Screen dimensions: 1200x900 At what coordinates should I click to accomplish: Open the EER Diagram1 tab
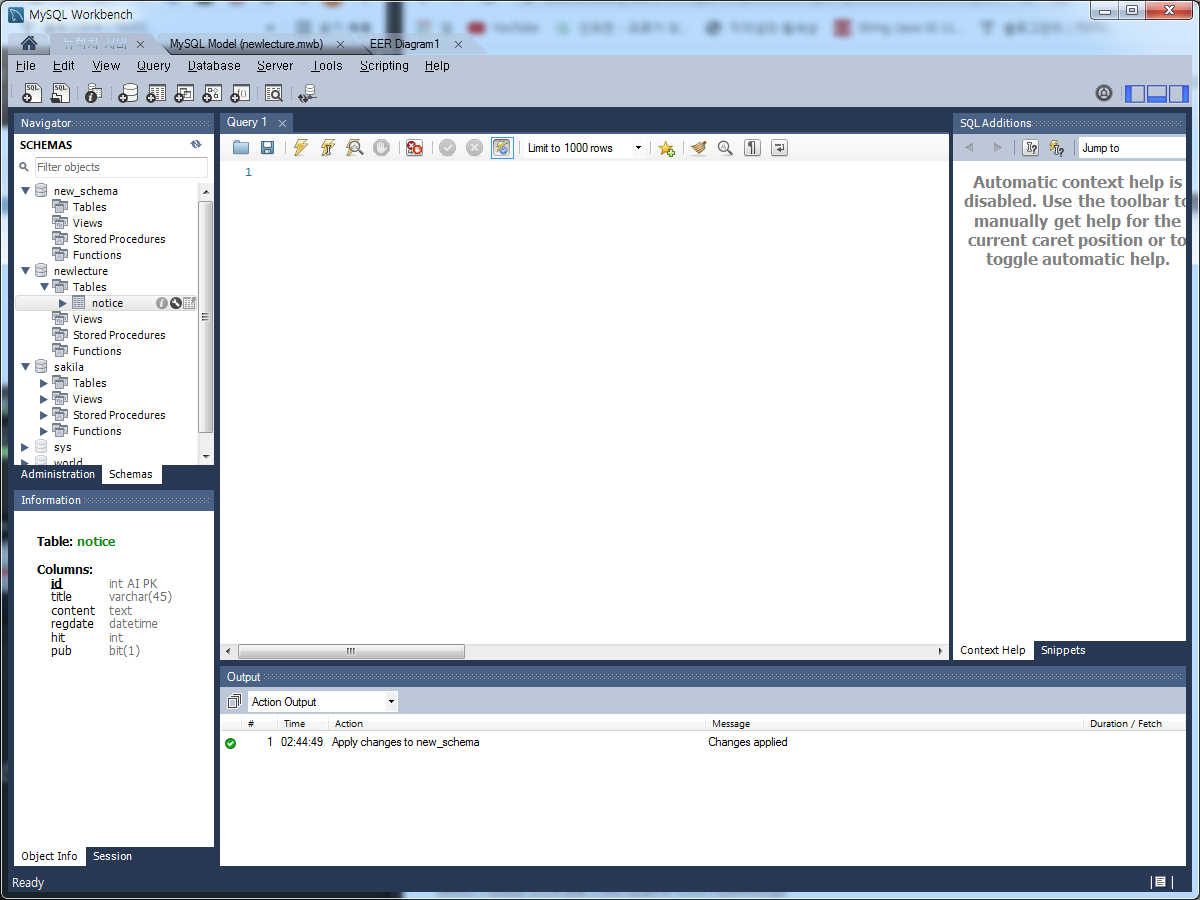tap(404, 44)
